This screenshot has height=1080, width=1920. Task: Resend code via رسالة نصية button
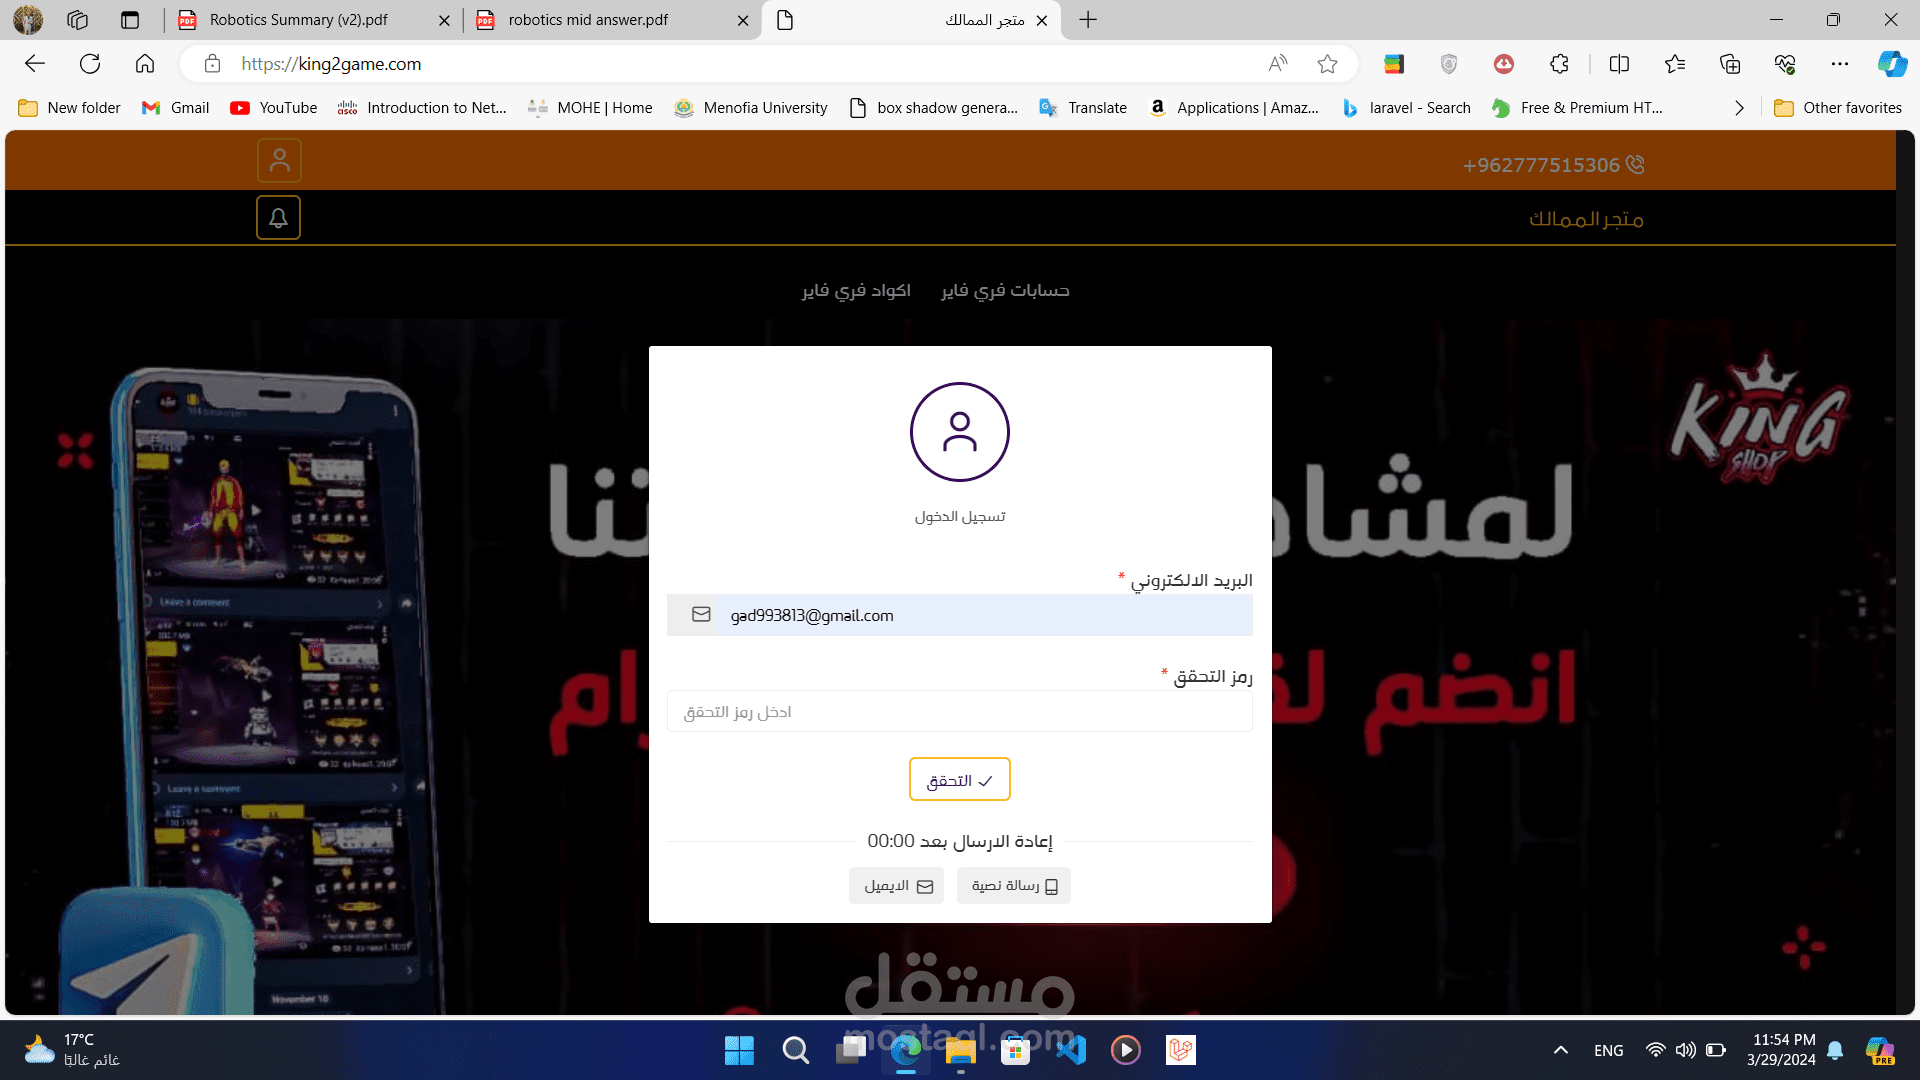(x=1013, y=886)
